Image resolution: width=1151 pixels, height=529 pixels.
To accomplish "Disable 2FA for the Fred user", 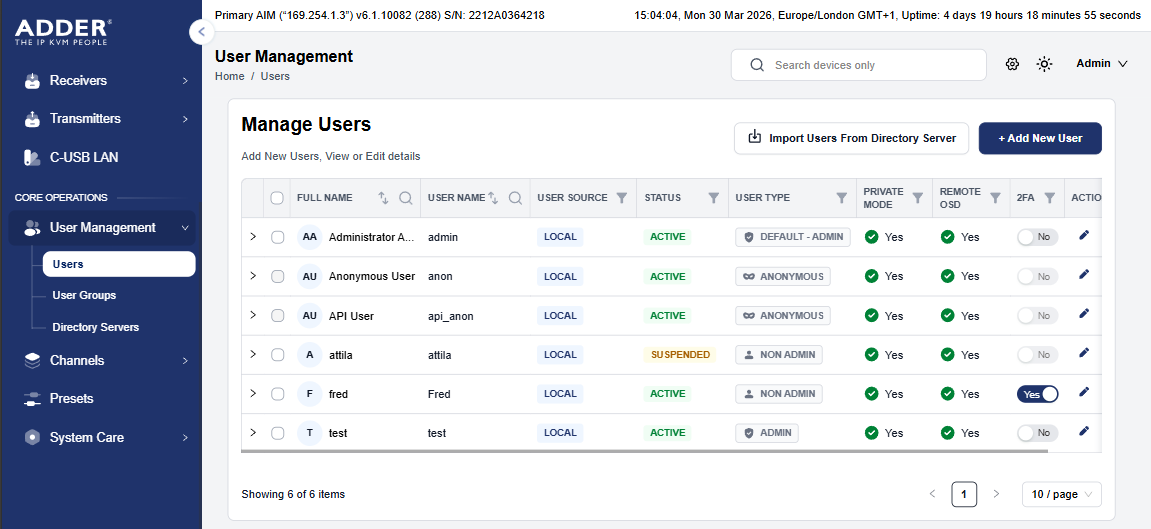I will 1037,394.
